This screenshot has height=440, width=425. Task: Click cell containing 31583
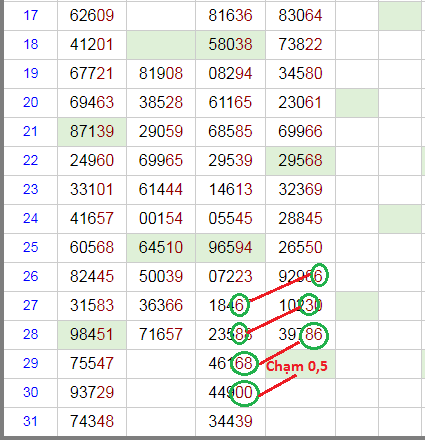(92, 305)
